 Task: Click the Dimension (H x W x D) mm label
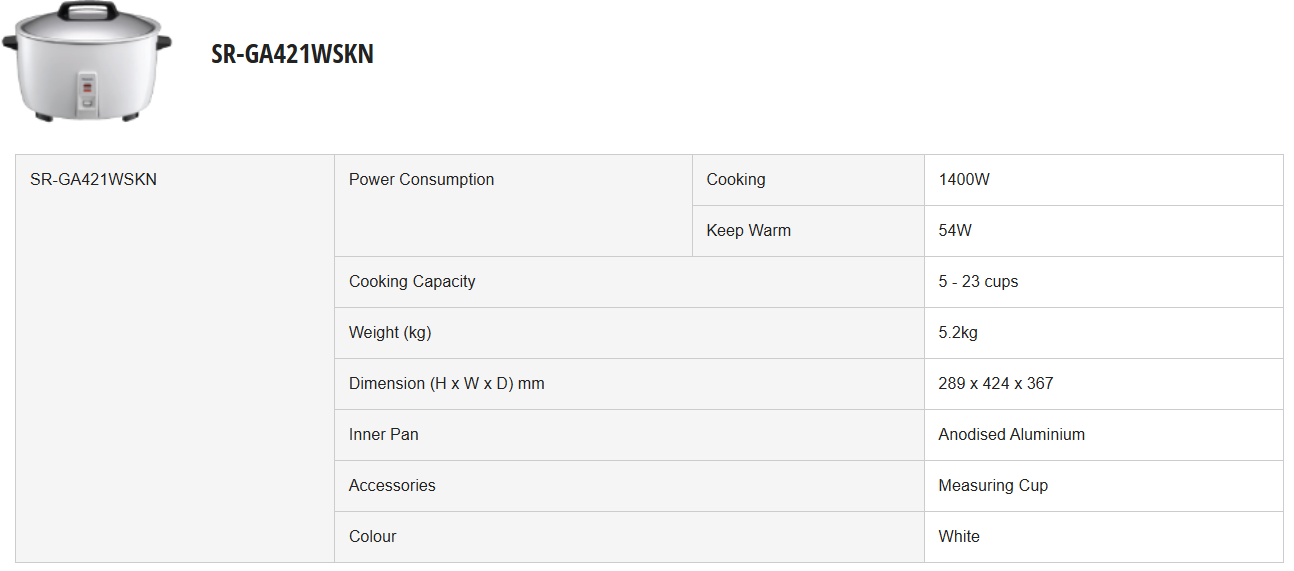(446, 384)
